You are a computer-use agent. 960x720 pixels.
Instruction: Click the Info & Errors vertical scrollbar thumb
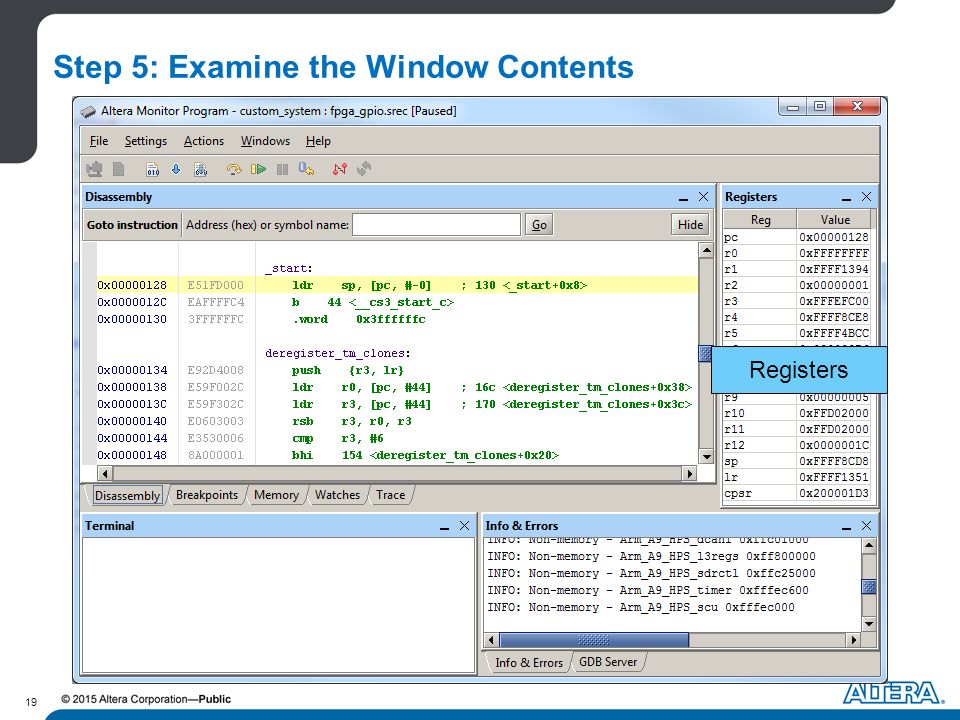(x=869, y=587)
